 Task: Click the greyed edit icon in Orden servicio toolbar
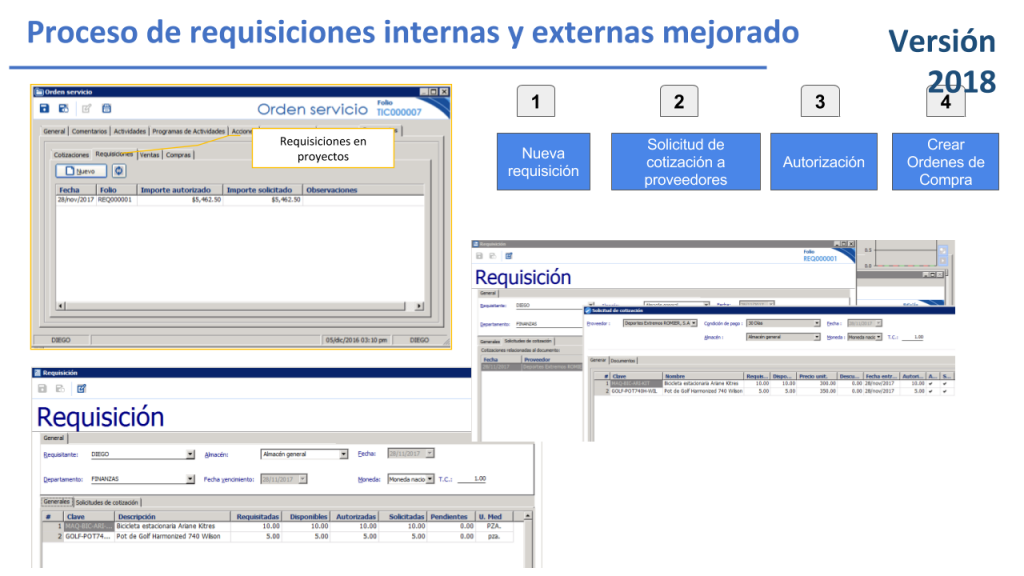click(86, 108)
